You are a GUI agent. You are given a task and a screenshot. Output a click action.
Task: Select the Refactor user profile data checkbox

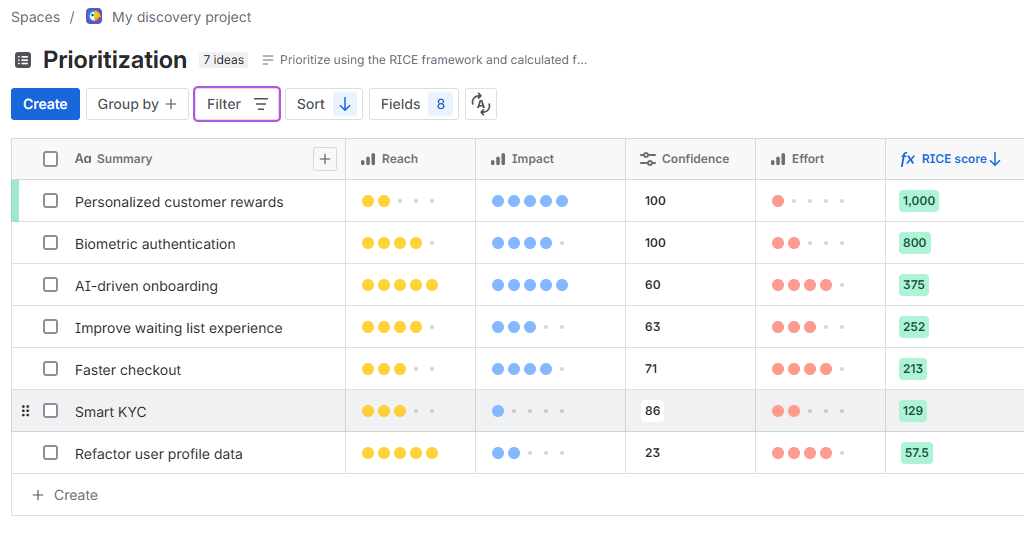coord(50,452)
